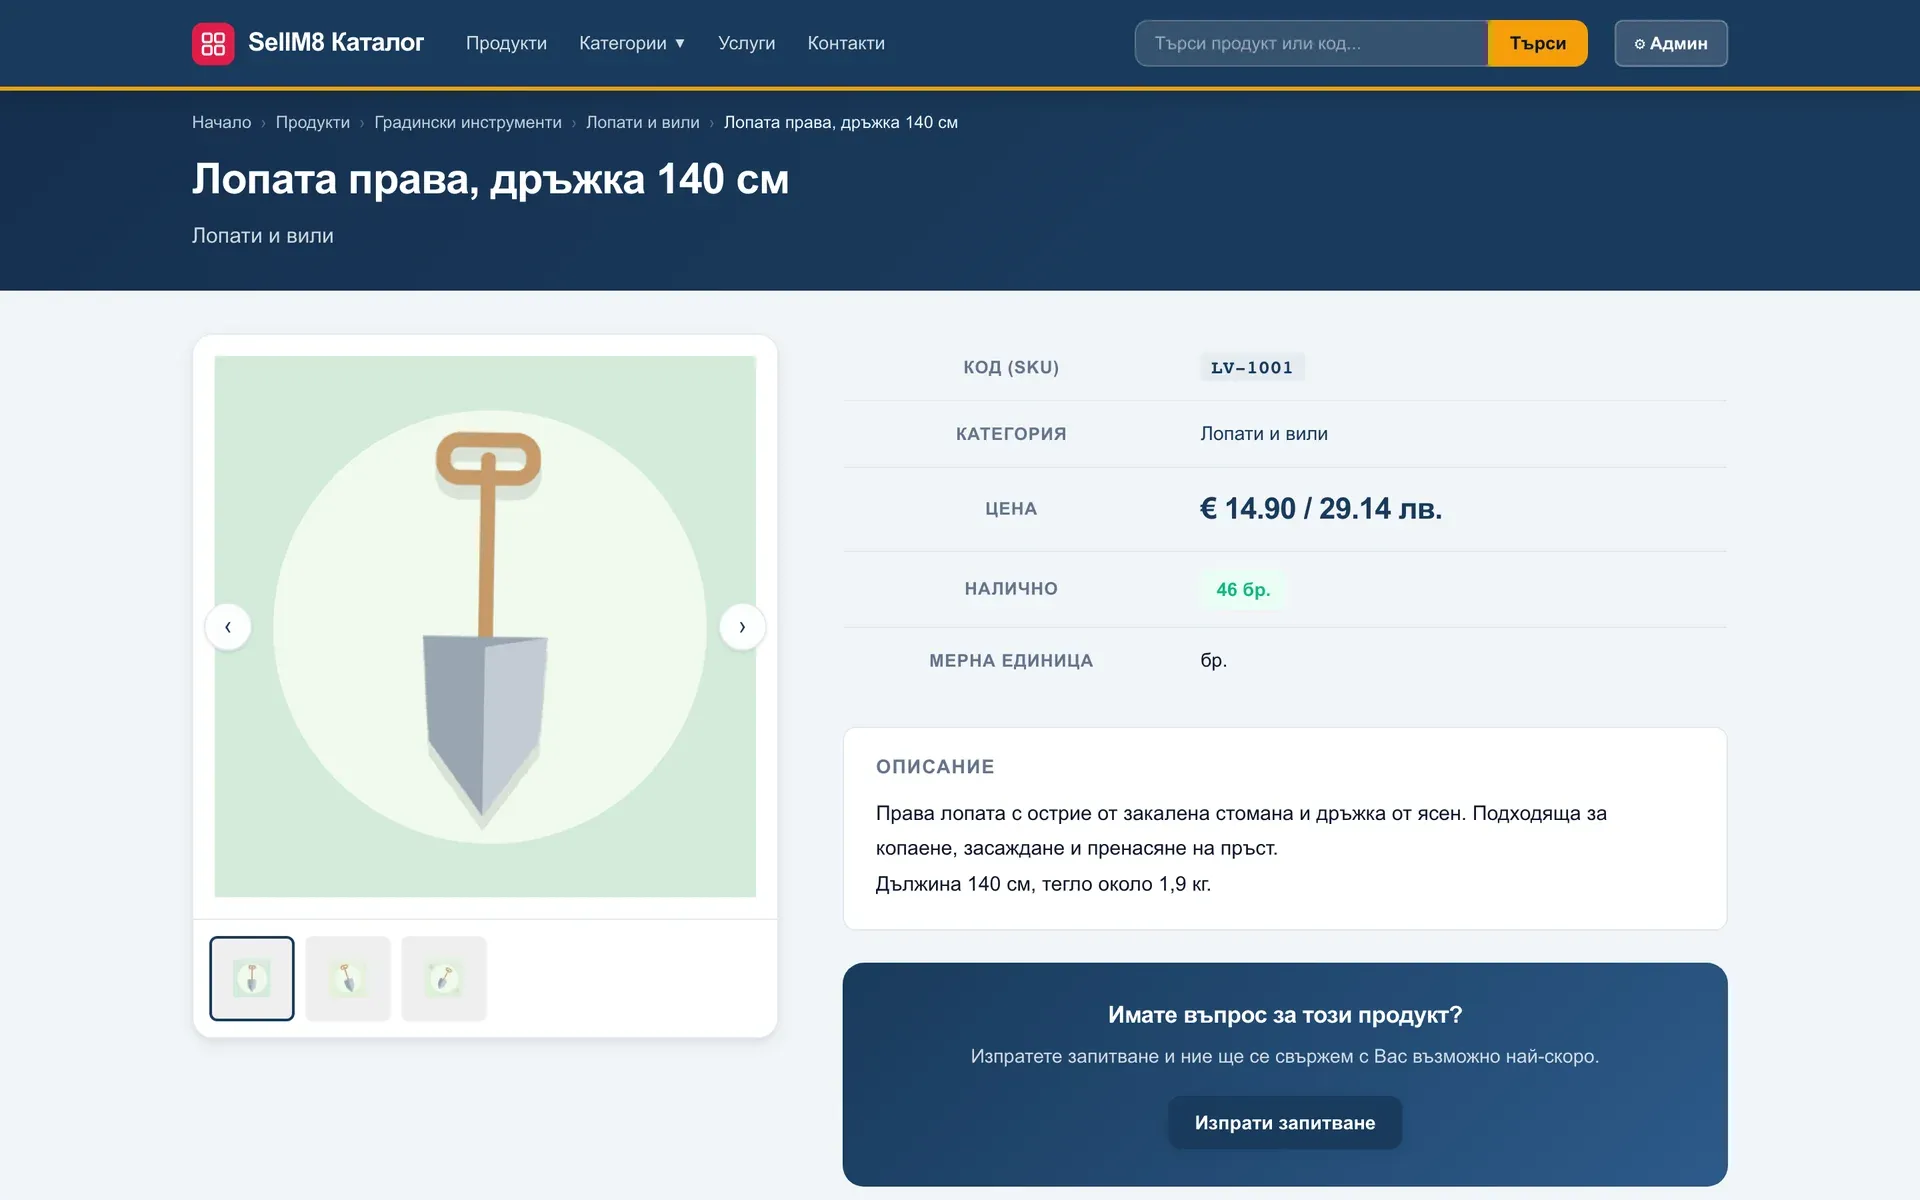This screenshot has height=1200, width=1920.
Task: Click the Търси search button
Action: pyautogui.click(x=1537, y=43)
